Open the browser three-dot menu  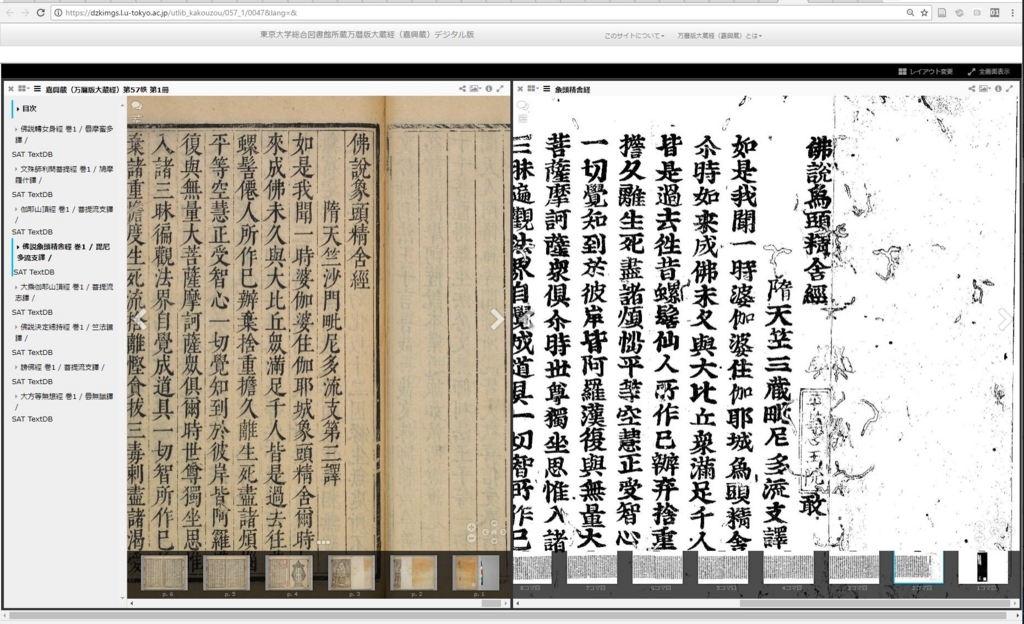(x=1012, y=12)
